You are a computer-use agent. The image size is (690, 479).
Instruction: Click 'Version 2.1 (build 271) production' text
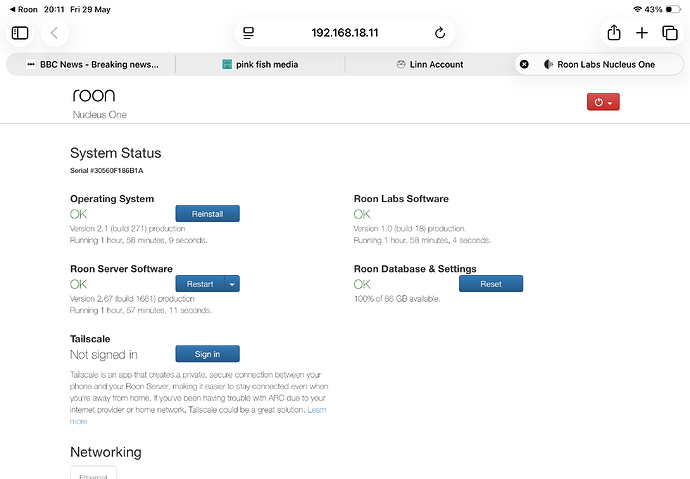128,229
